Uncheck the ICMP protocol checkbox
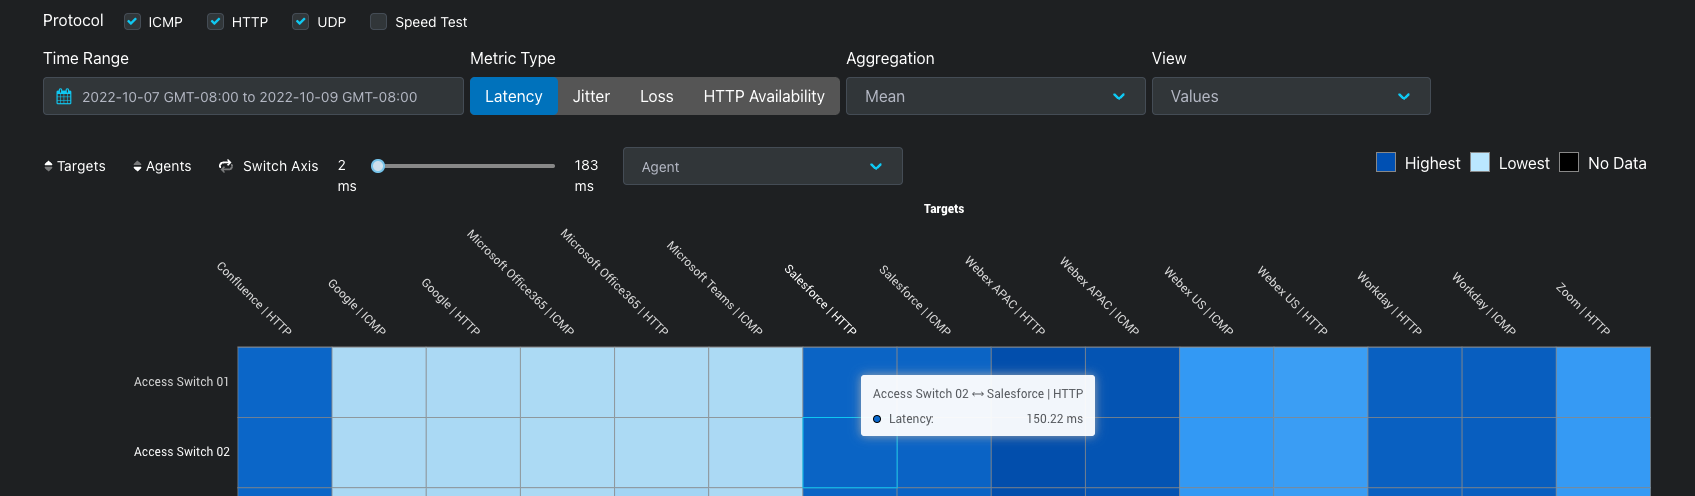This screenshot has width=1695, height=496. 132,21
